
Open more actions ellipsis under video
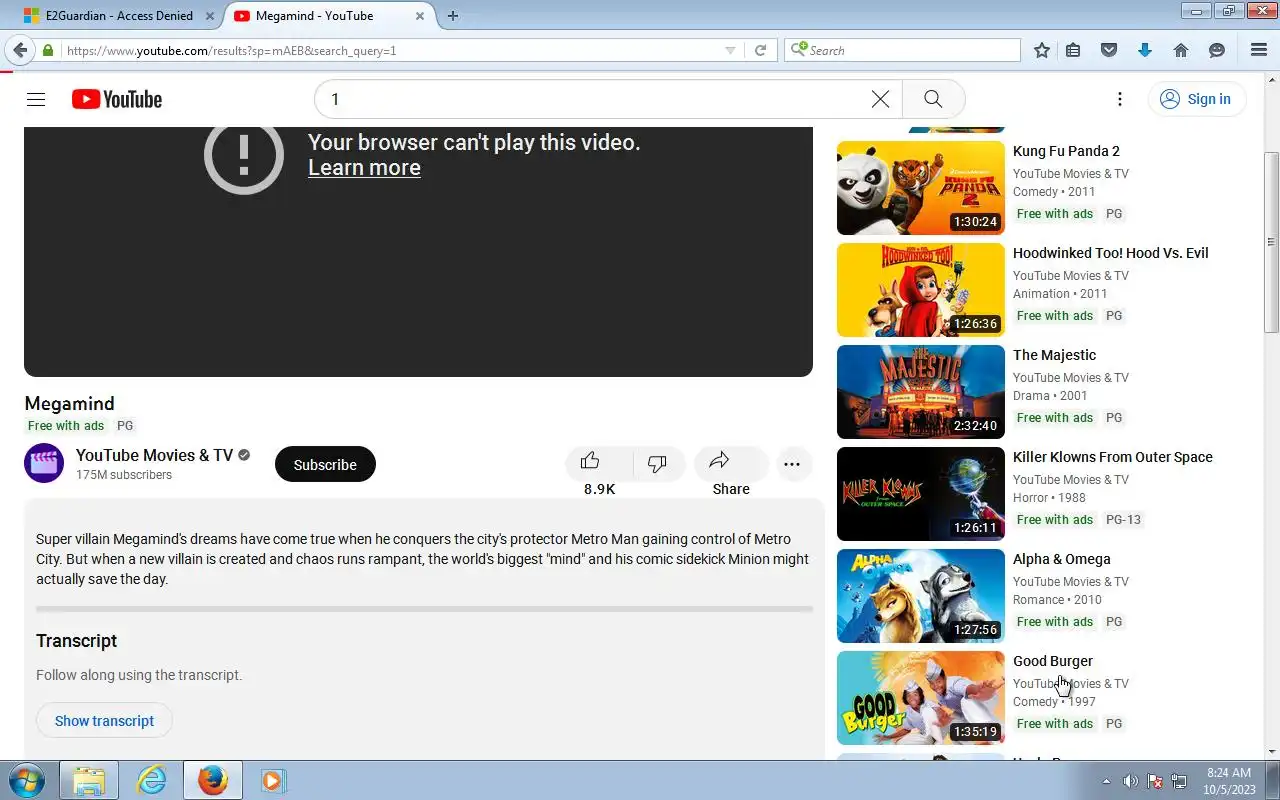pos(792,464)
